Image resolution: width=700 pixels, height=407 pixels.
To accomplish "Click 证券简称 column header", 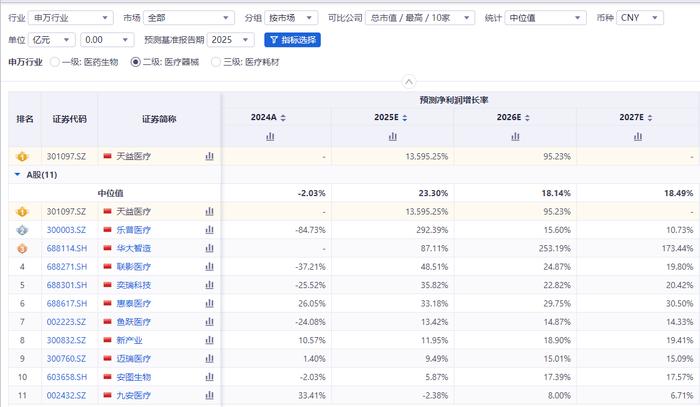I will point(159,119).
